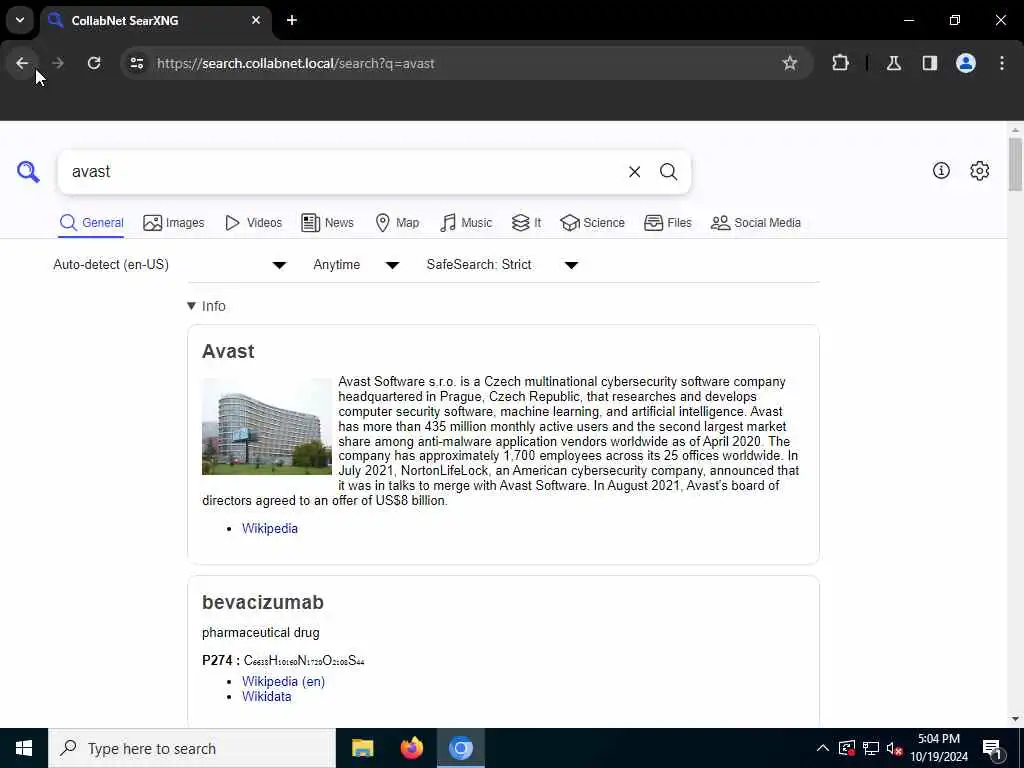Open bevacizumab Wikipedia (en) link
The height and width of the screenshot is (768, 1024).
tap(283, 681)
